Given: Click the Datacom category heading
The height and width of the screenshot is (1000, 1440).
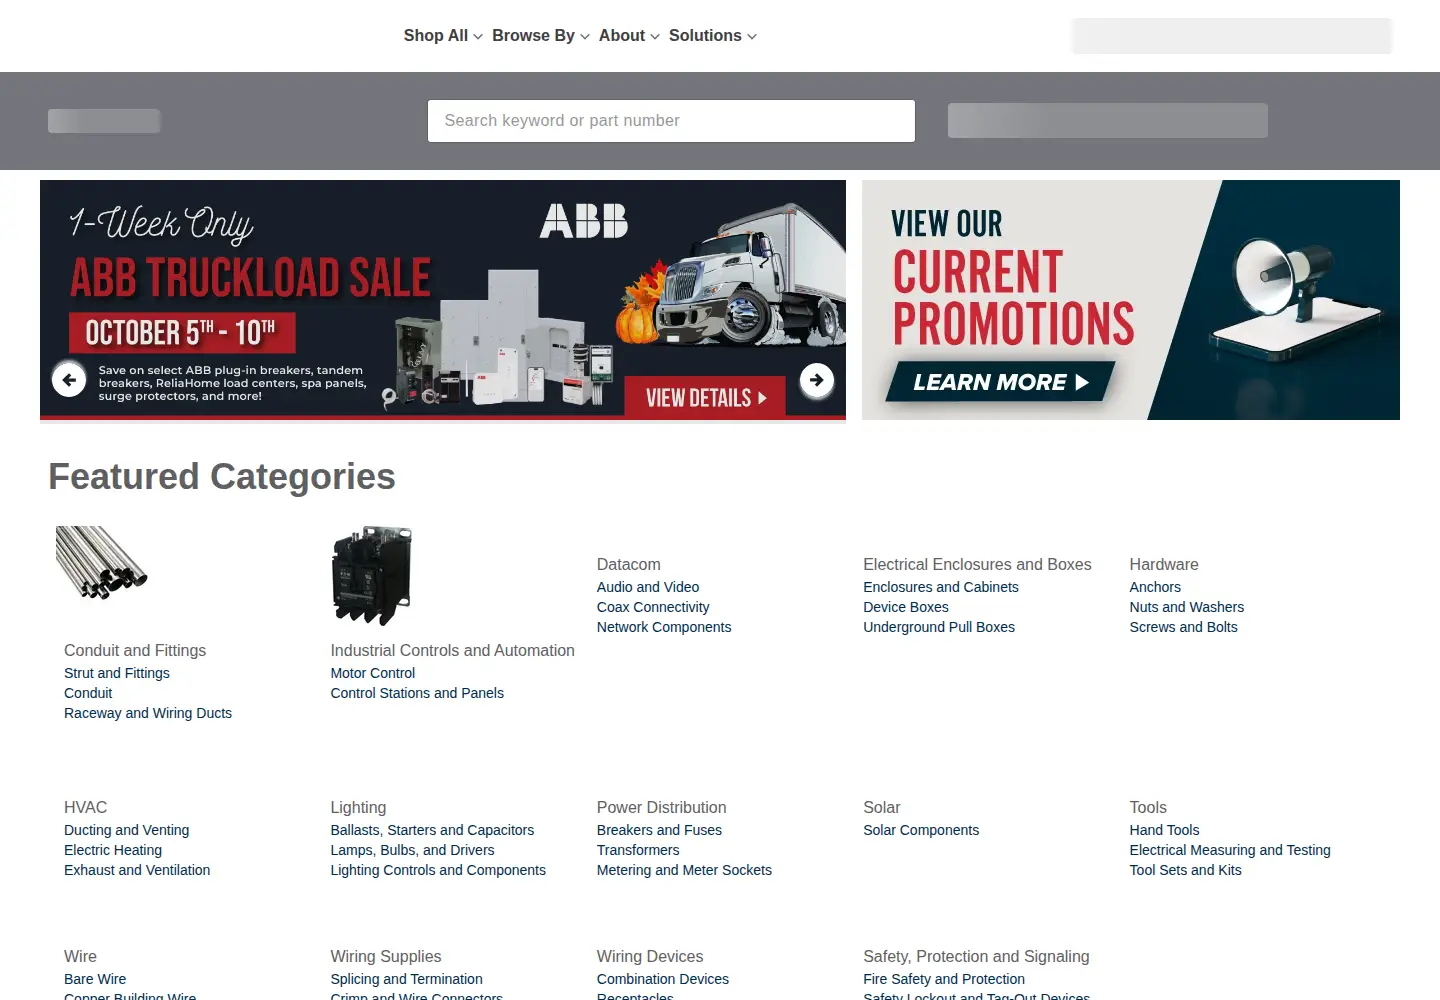Looking at the screenshot, I should pyautogui.click(x=629, y=564).
